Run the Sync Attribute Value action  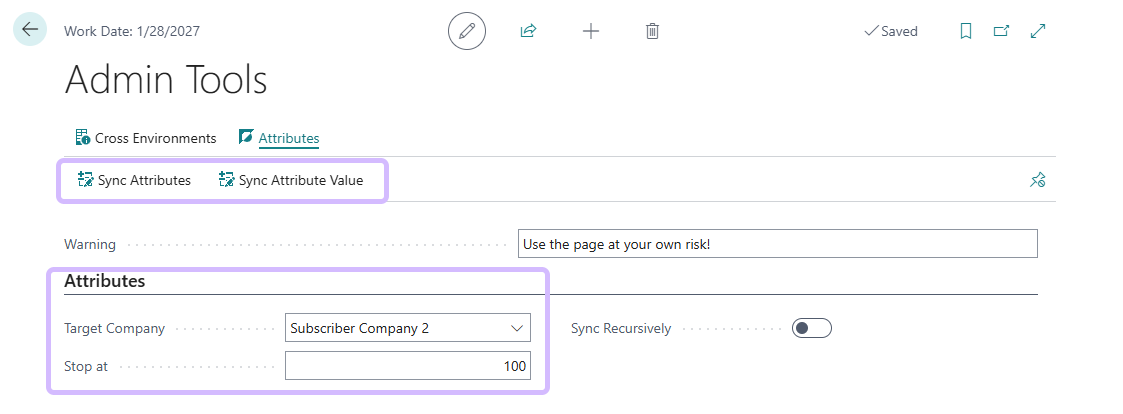pos(290,181)
